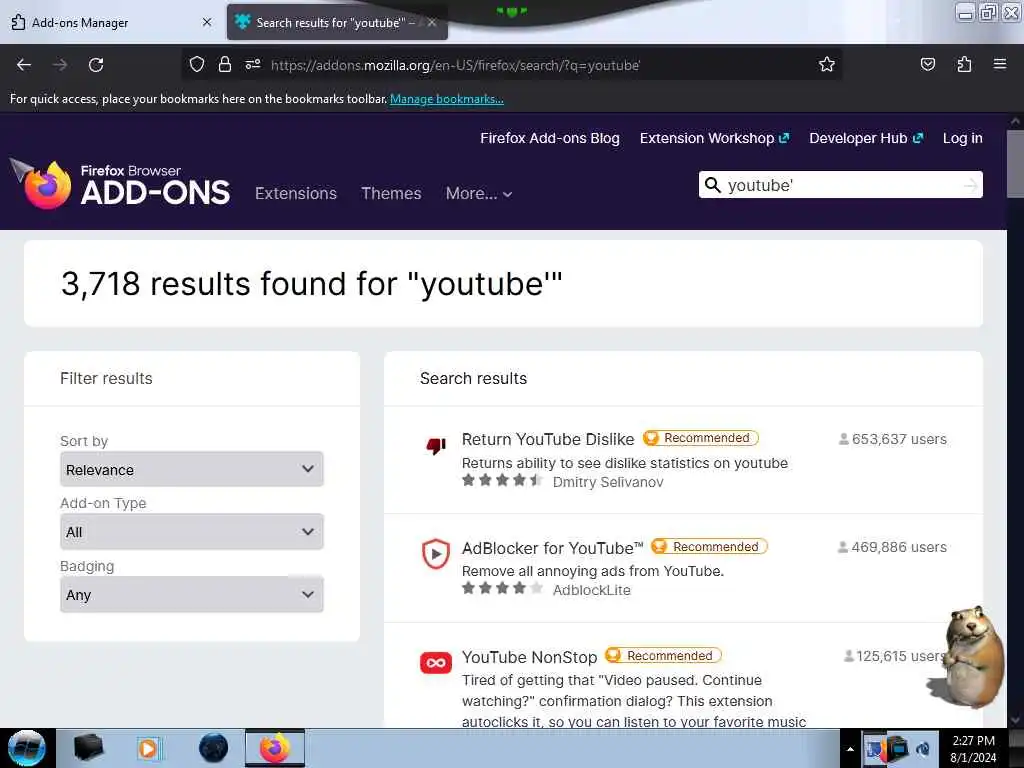Image resolution: width=1024 pixels, height=768 pixels.
Task: Click the search magnifier icon
Action: [713, 185]
